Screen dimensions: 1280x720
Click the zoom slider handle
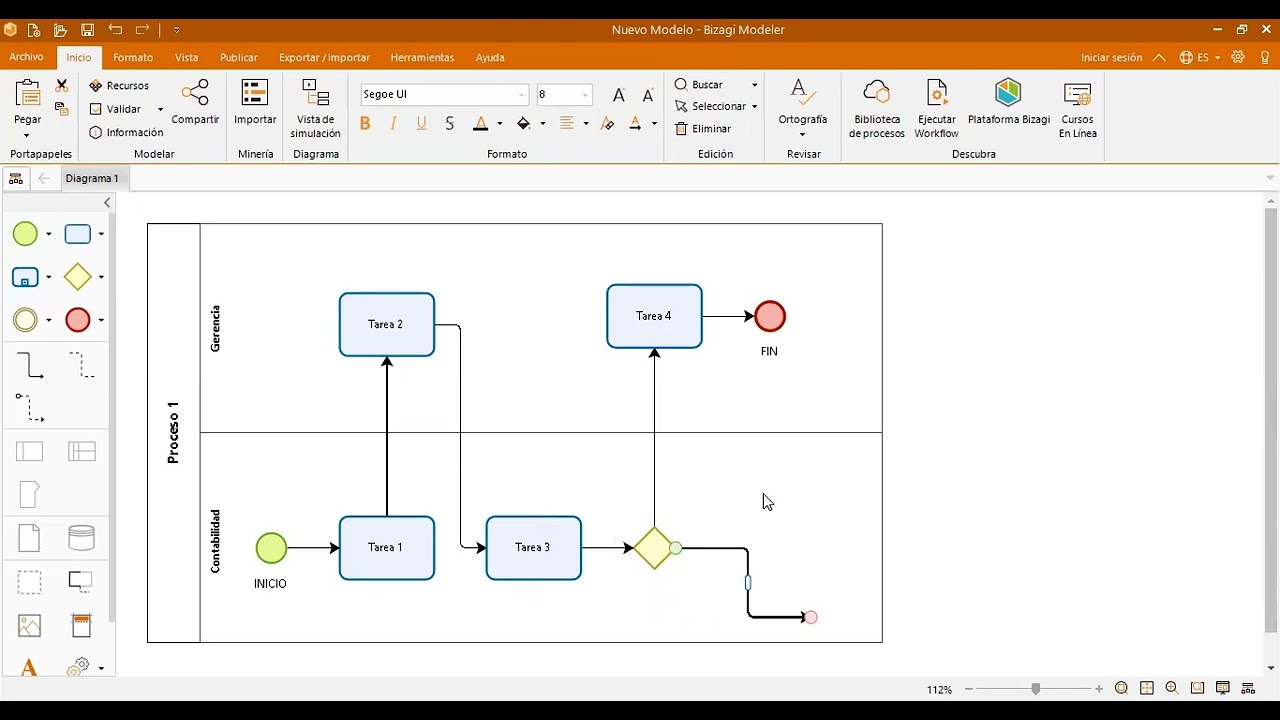(1036, 689)
